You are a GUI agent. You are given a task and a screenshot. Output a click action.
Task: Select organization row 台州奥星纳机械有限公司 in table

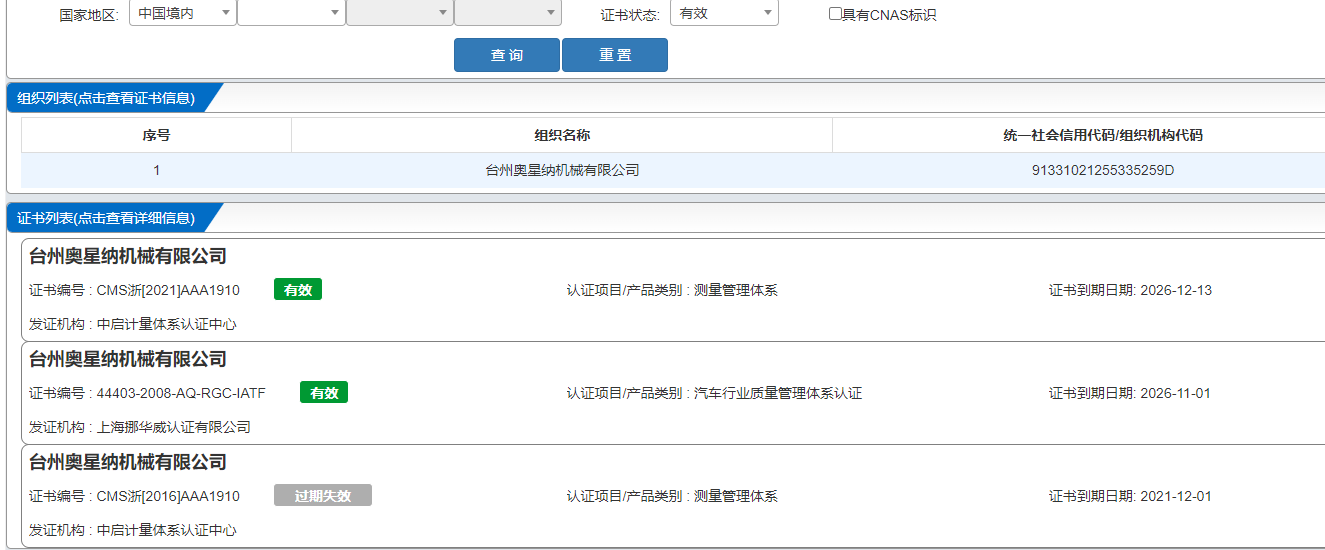pos(562,170)
